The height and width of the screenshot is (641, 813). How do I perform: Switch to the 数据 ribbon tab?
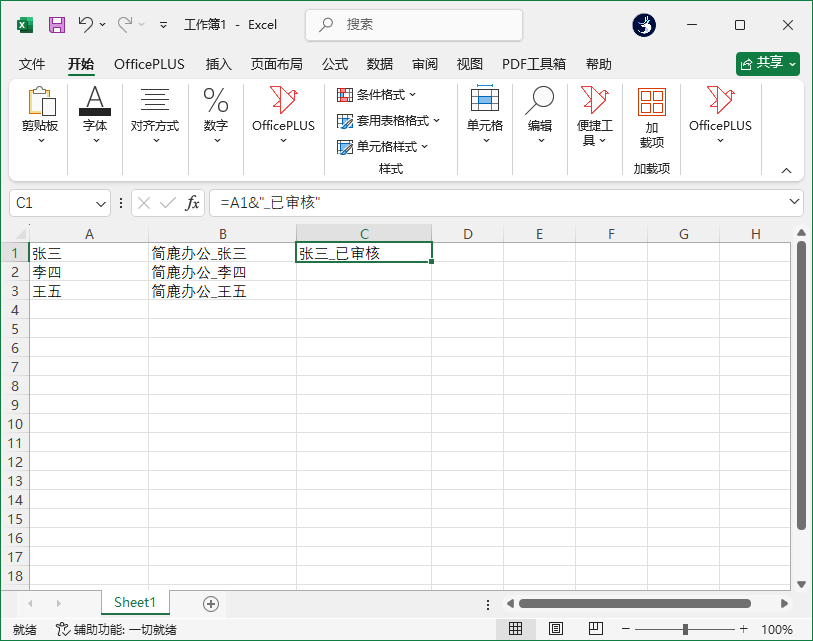point(379,63)
